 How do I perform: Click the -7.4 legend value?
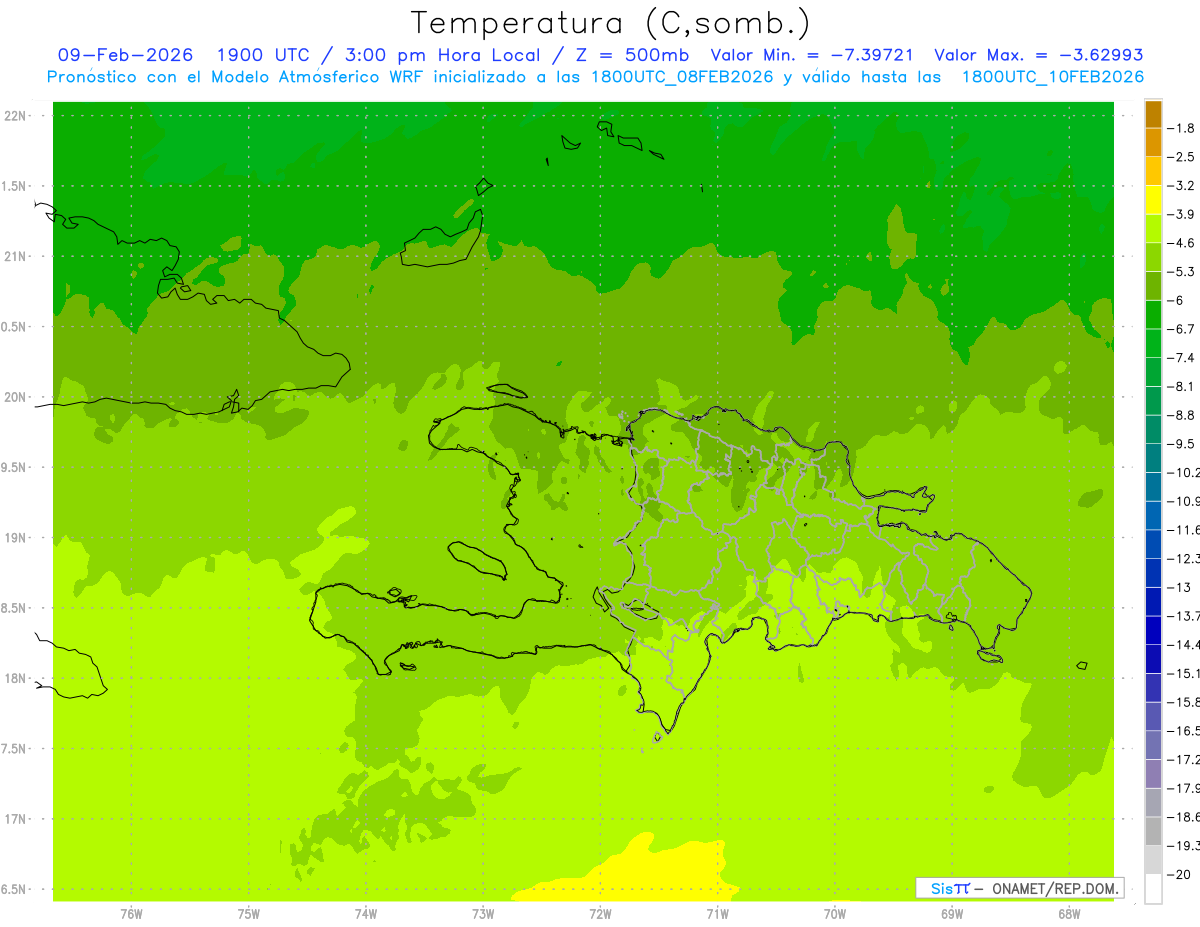click(x=1182, y=357)
